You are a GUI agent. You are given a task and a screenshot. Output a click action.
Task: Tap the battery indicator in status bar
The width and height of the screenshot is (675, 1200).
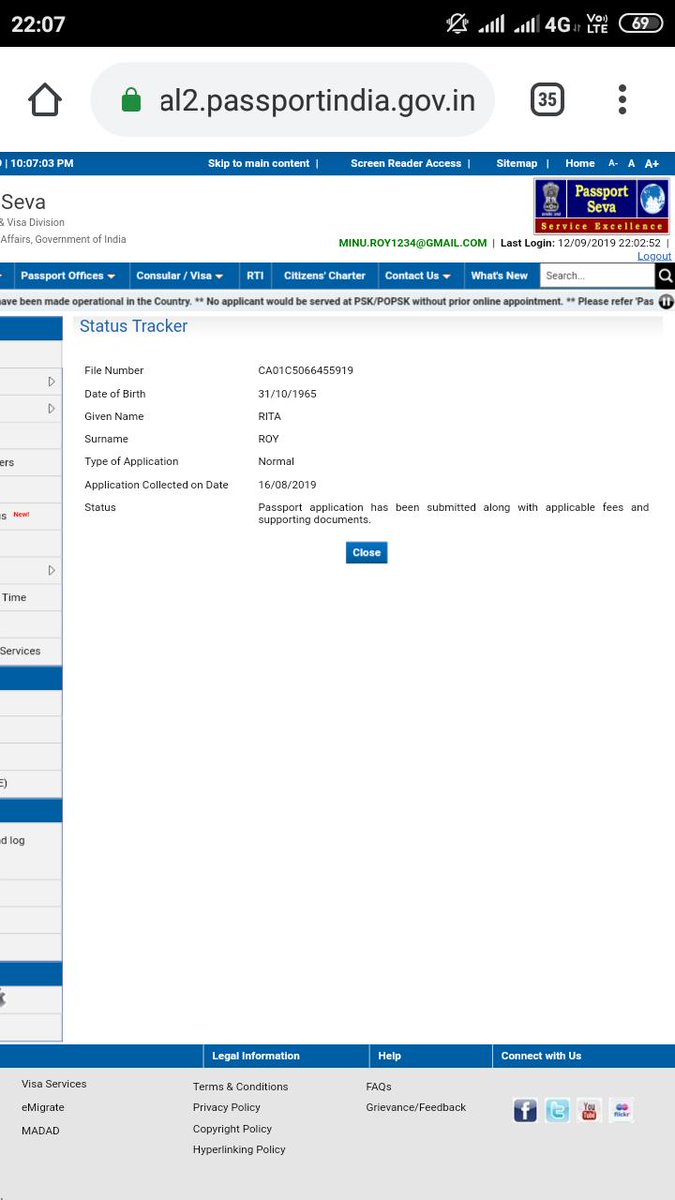coord(641,23)
